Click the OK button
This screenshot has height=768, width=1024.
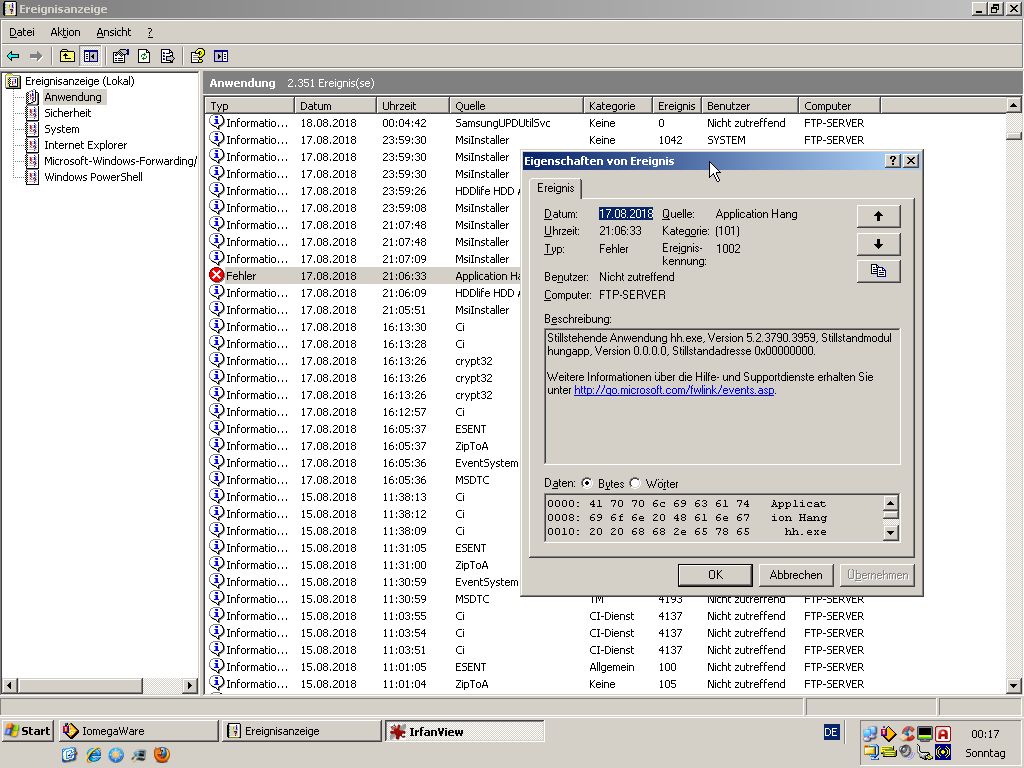(714, 575)
